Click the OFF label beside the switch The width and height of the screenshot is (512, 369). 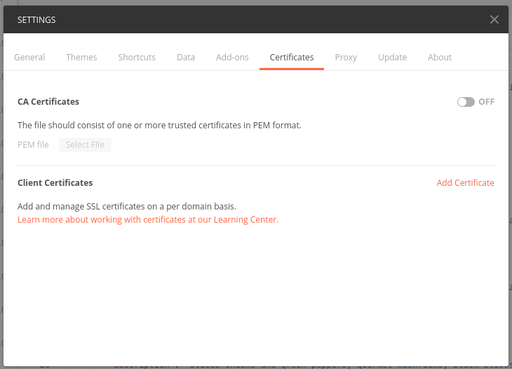[x=486, y=102]
